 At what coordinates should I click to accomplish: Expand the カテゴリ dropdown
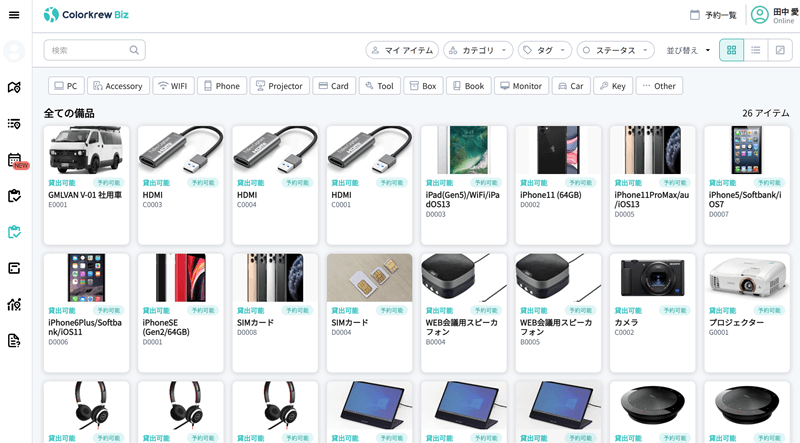[478, 50]
